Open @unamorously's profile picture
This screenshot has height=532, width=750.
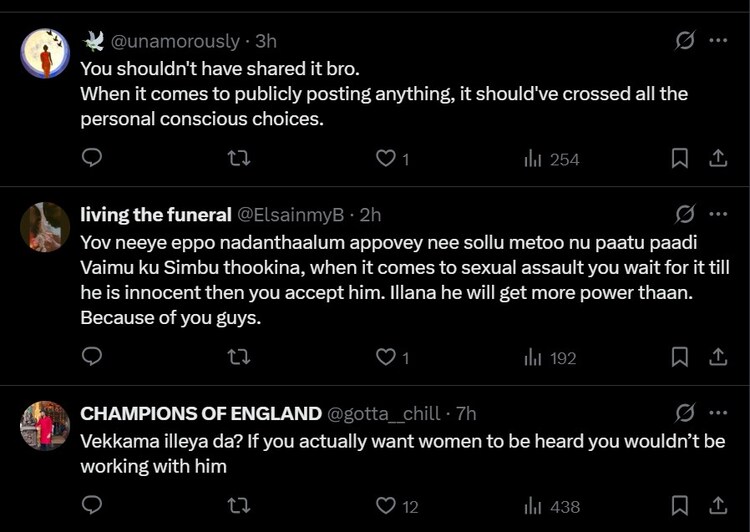point(45,53)
